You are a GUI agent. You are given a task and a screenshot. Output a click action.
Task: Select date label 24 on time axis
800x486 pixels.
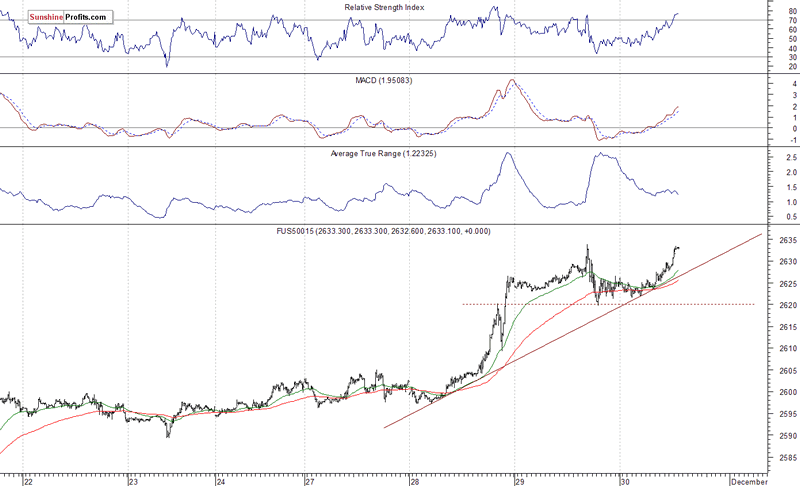(x=221, y=481)
